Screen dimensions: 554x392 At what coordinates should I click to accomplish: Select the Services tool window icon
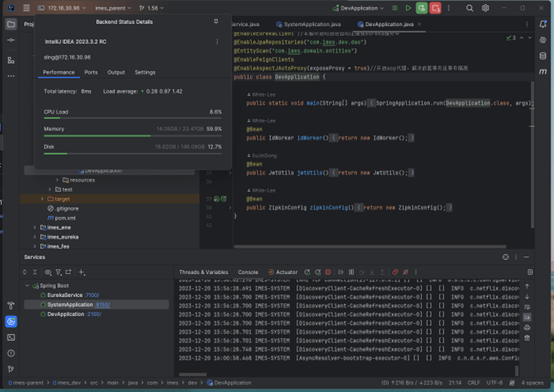coord(11,322)
